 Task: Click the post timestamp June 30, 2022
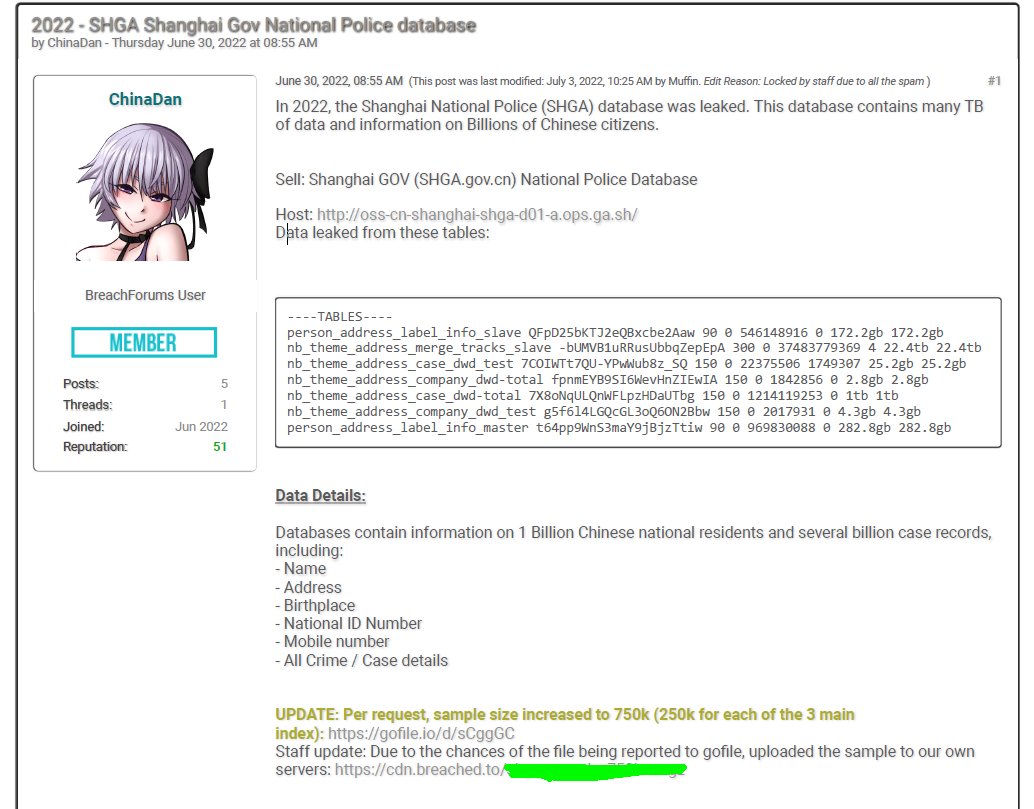pos(339,81)
